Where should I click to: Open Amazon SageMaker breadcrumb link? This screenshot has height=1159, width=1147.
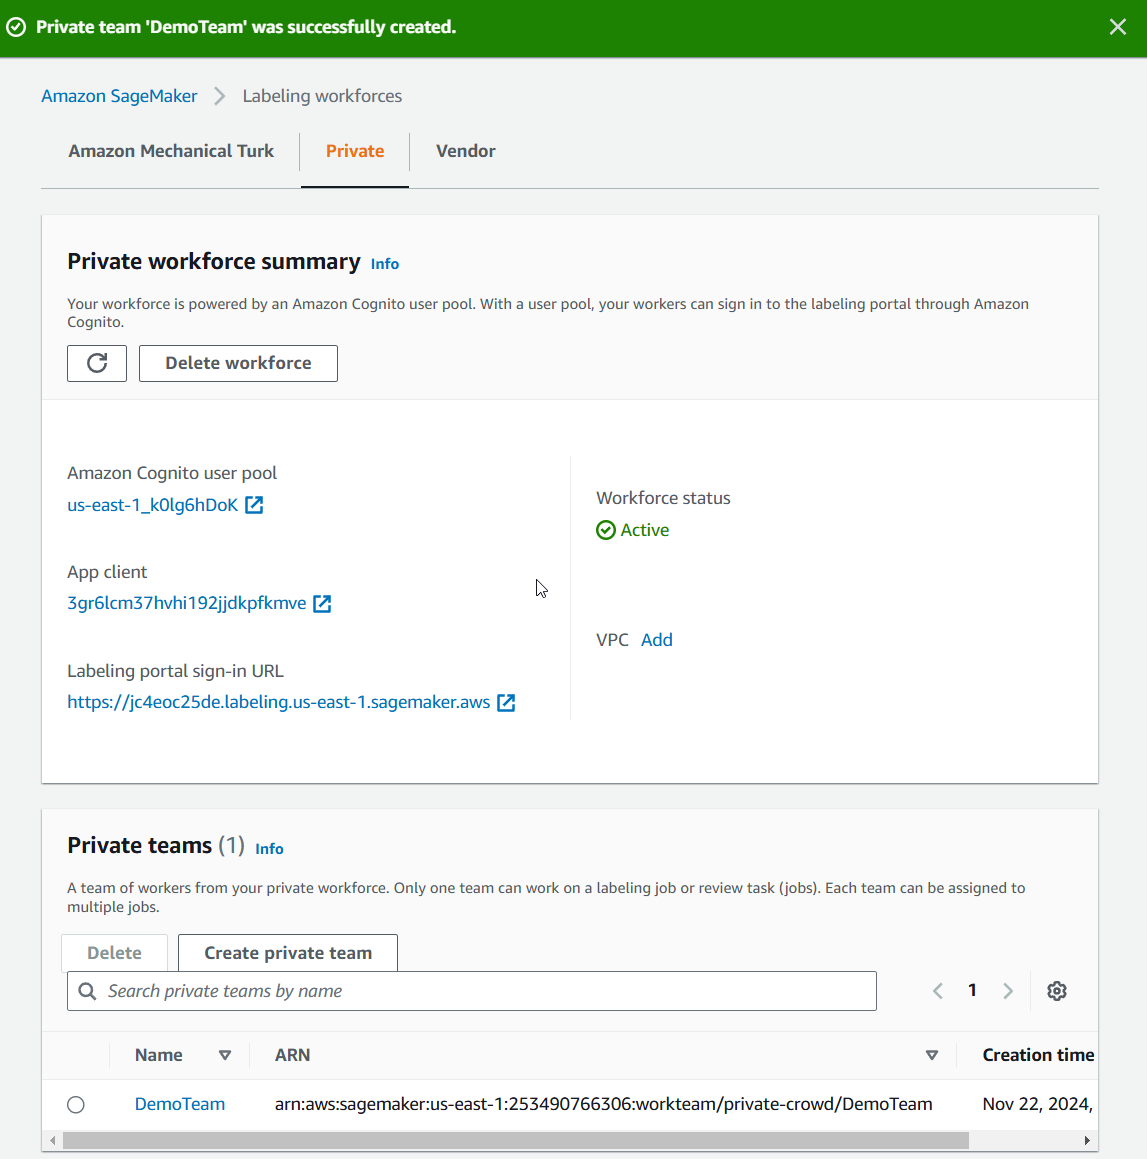tap(119, 96)
